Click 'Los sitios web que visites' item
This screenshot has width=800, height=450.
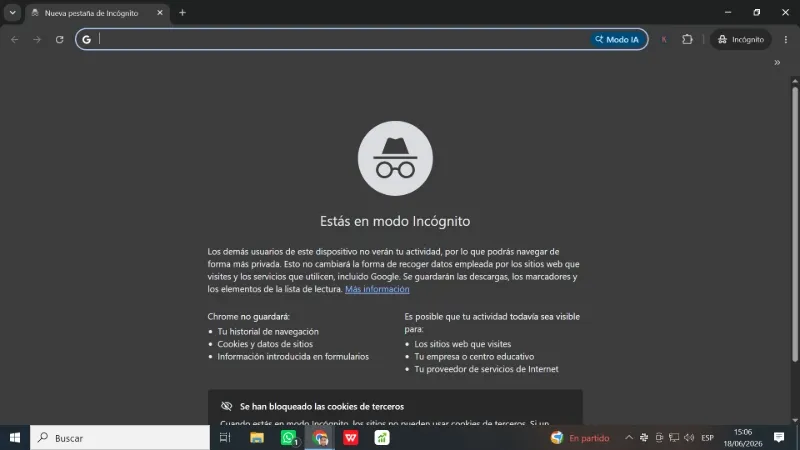[x=462, y=344]
